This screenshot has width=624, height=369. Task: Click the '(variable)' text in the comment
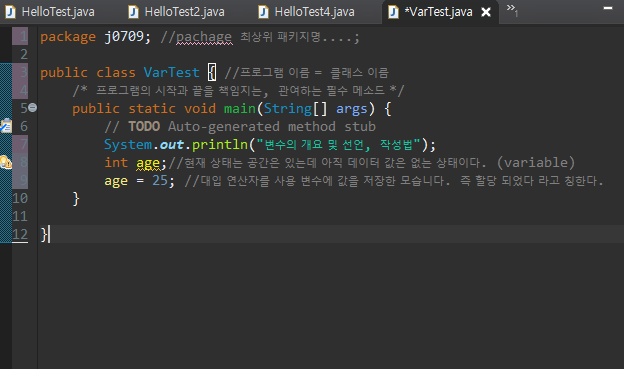pos(536,162)
